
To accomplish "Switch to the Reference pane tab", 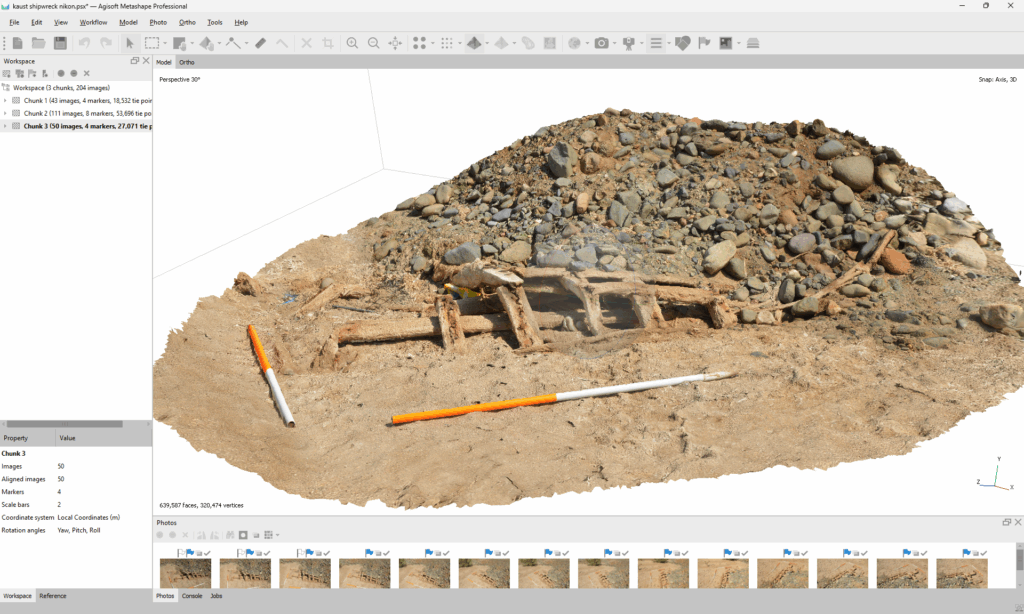I will tap(53, 596).
